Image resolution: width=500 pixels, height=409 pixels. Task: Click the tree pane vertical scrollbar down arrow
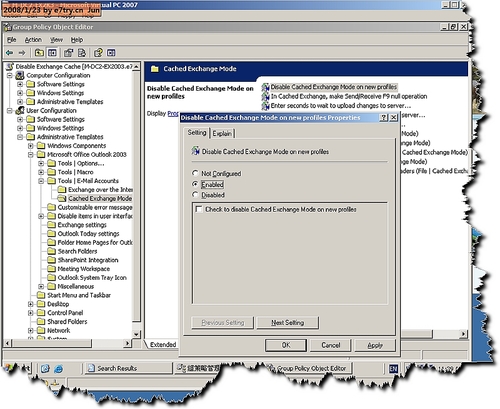coord(136,334)
